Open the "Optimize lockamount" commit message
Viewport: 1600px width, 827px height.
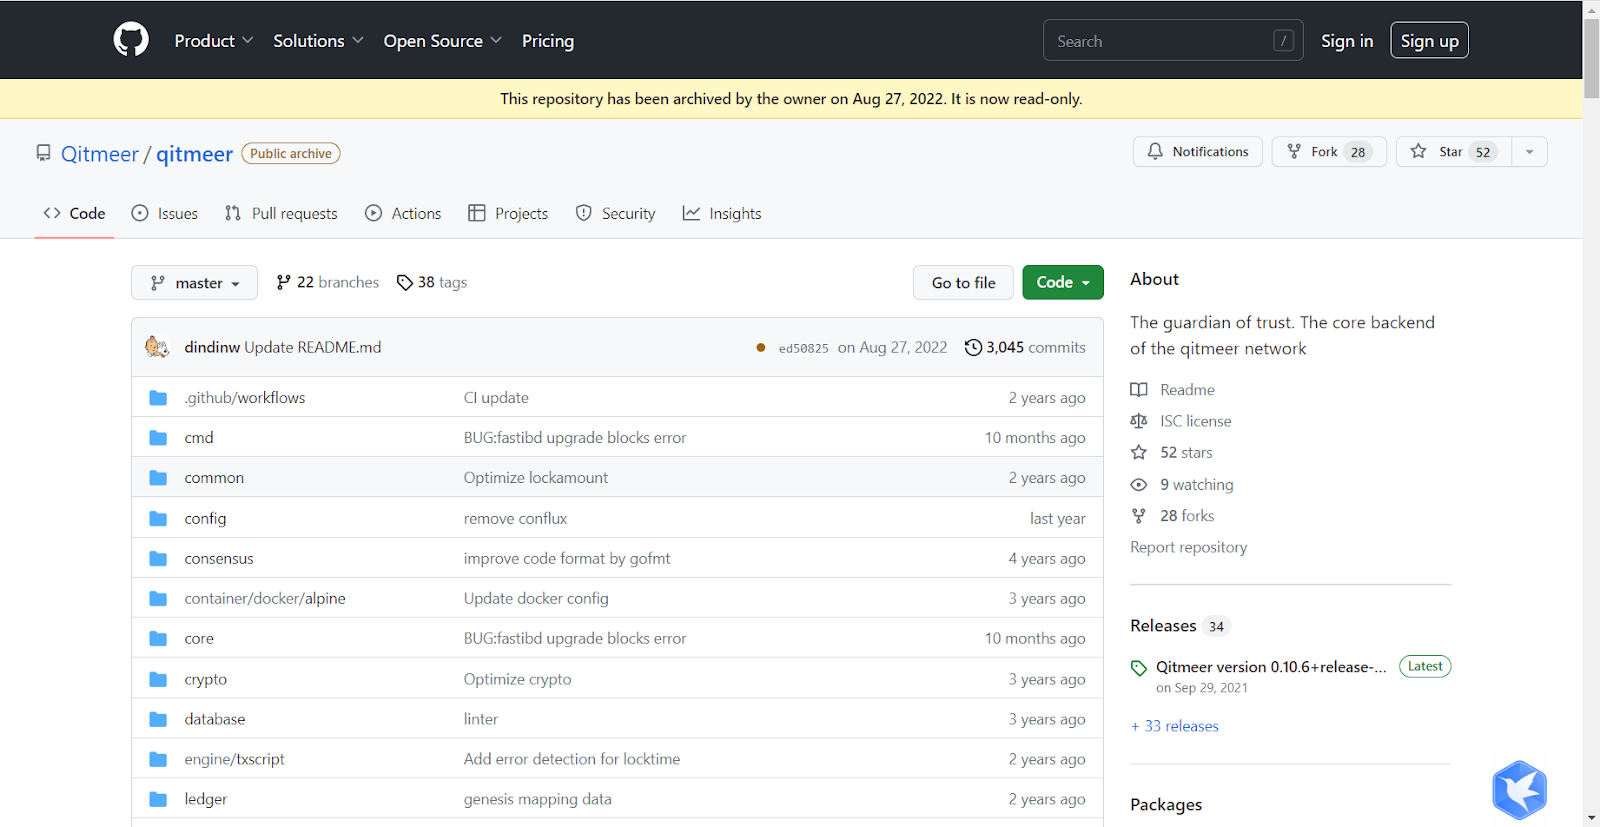(x=536, y=478)
